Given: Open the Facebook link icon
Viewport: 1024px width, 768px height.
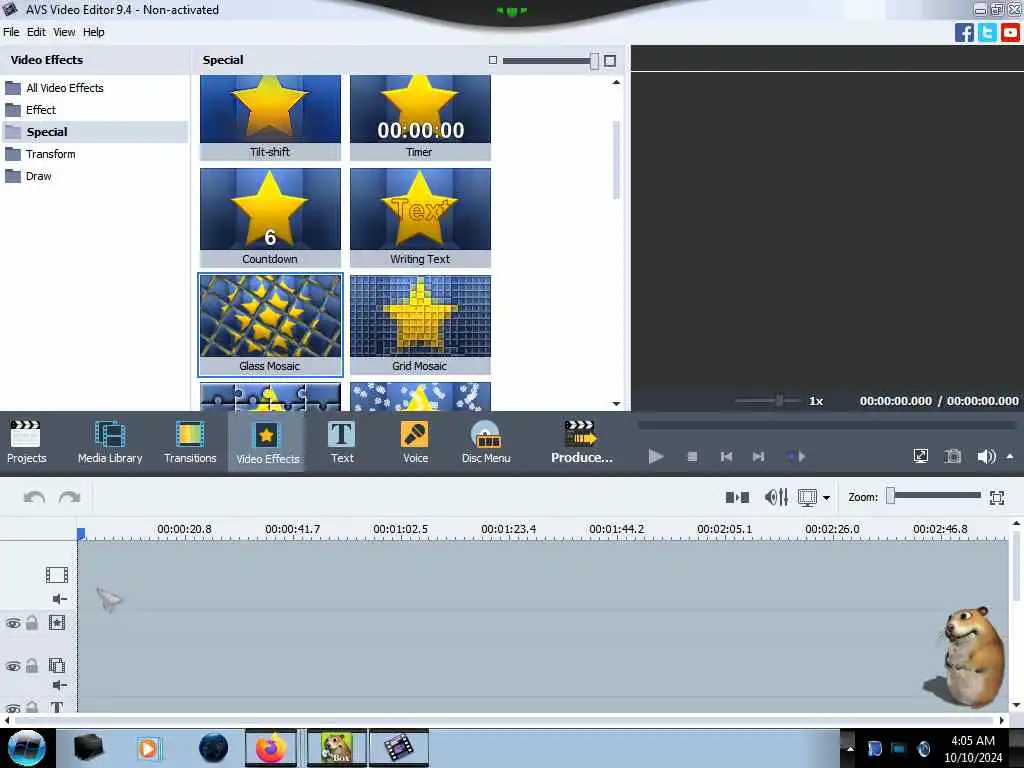Looking at the screenshot, I should click(x=964, y=32).
